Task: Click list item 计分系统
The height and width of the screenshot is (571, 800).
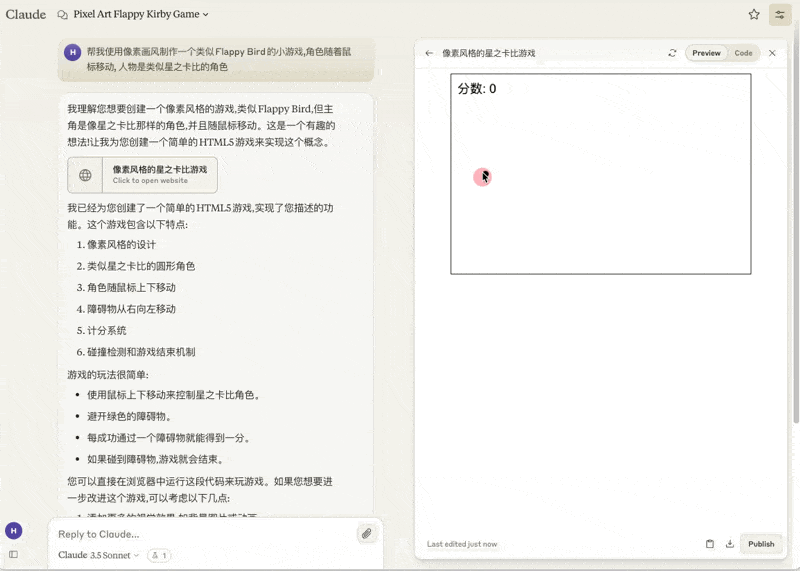Action: [106, 330]
